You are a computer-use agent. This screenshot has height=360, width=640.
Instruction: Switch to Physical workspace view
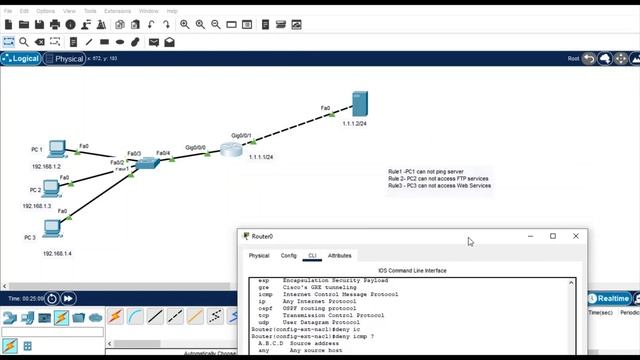(x=64, y=59)
